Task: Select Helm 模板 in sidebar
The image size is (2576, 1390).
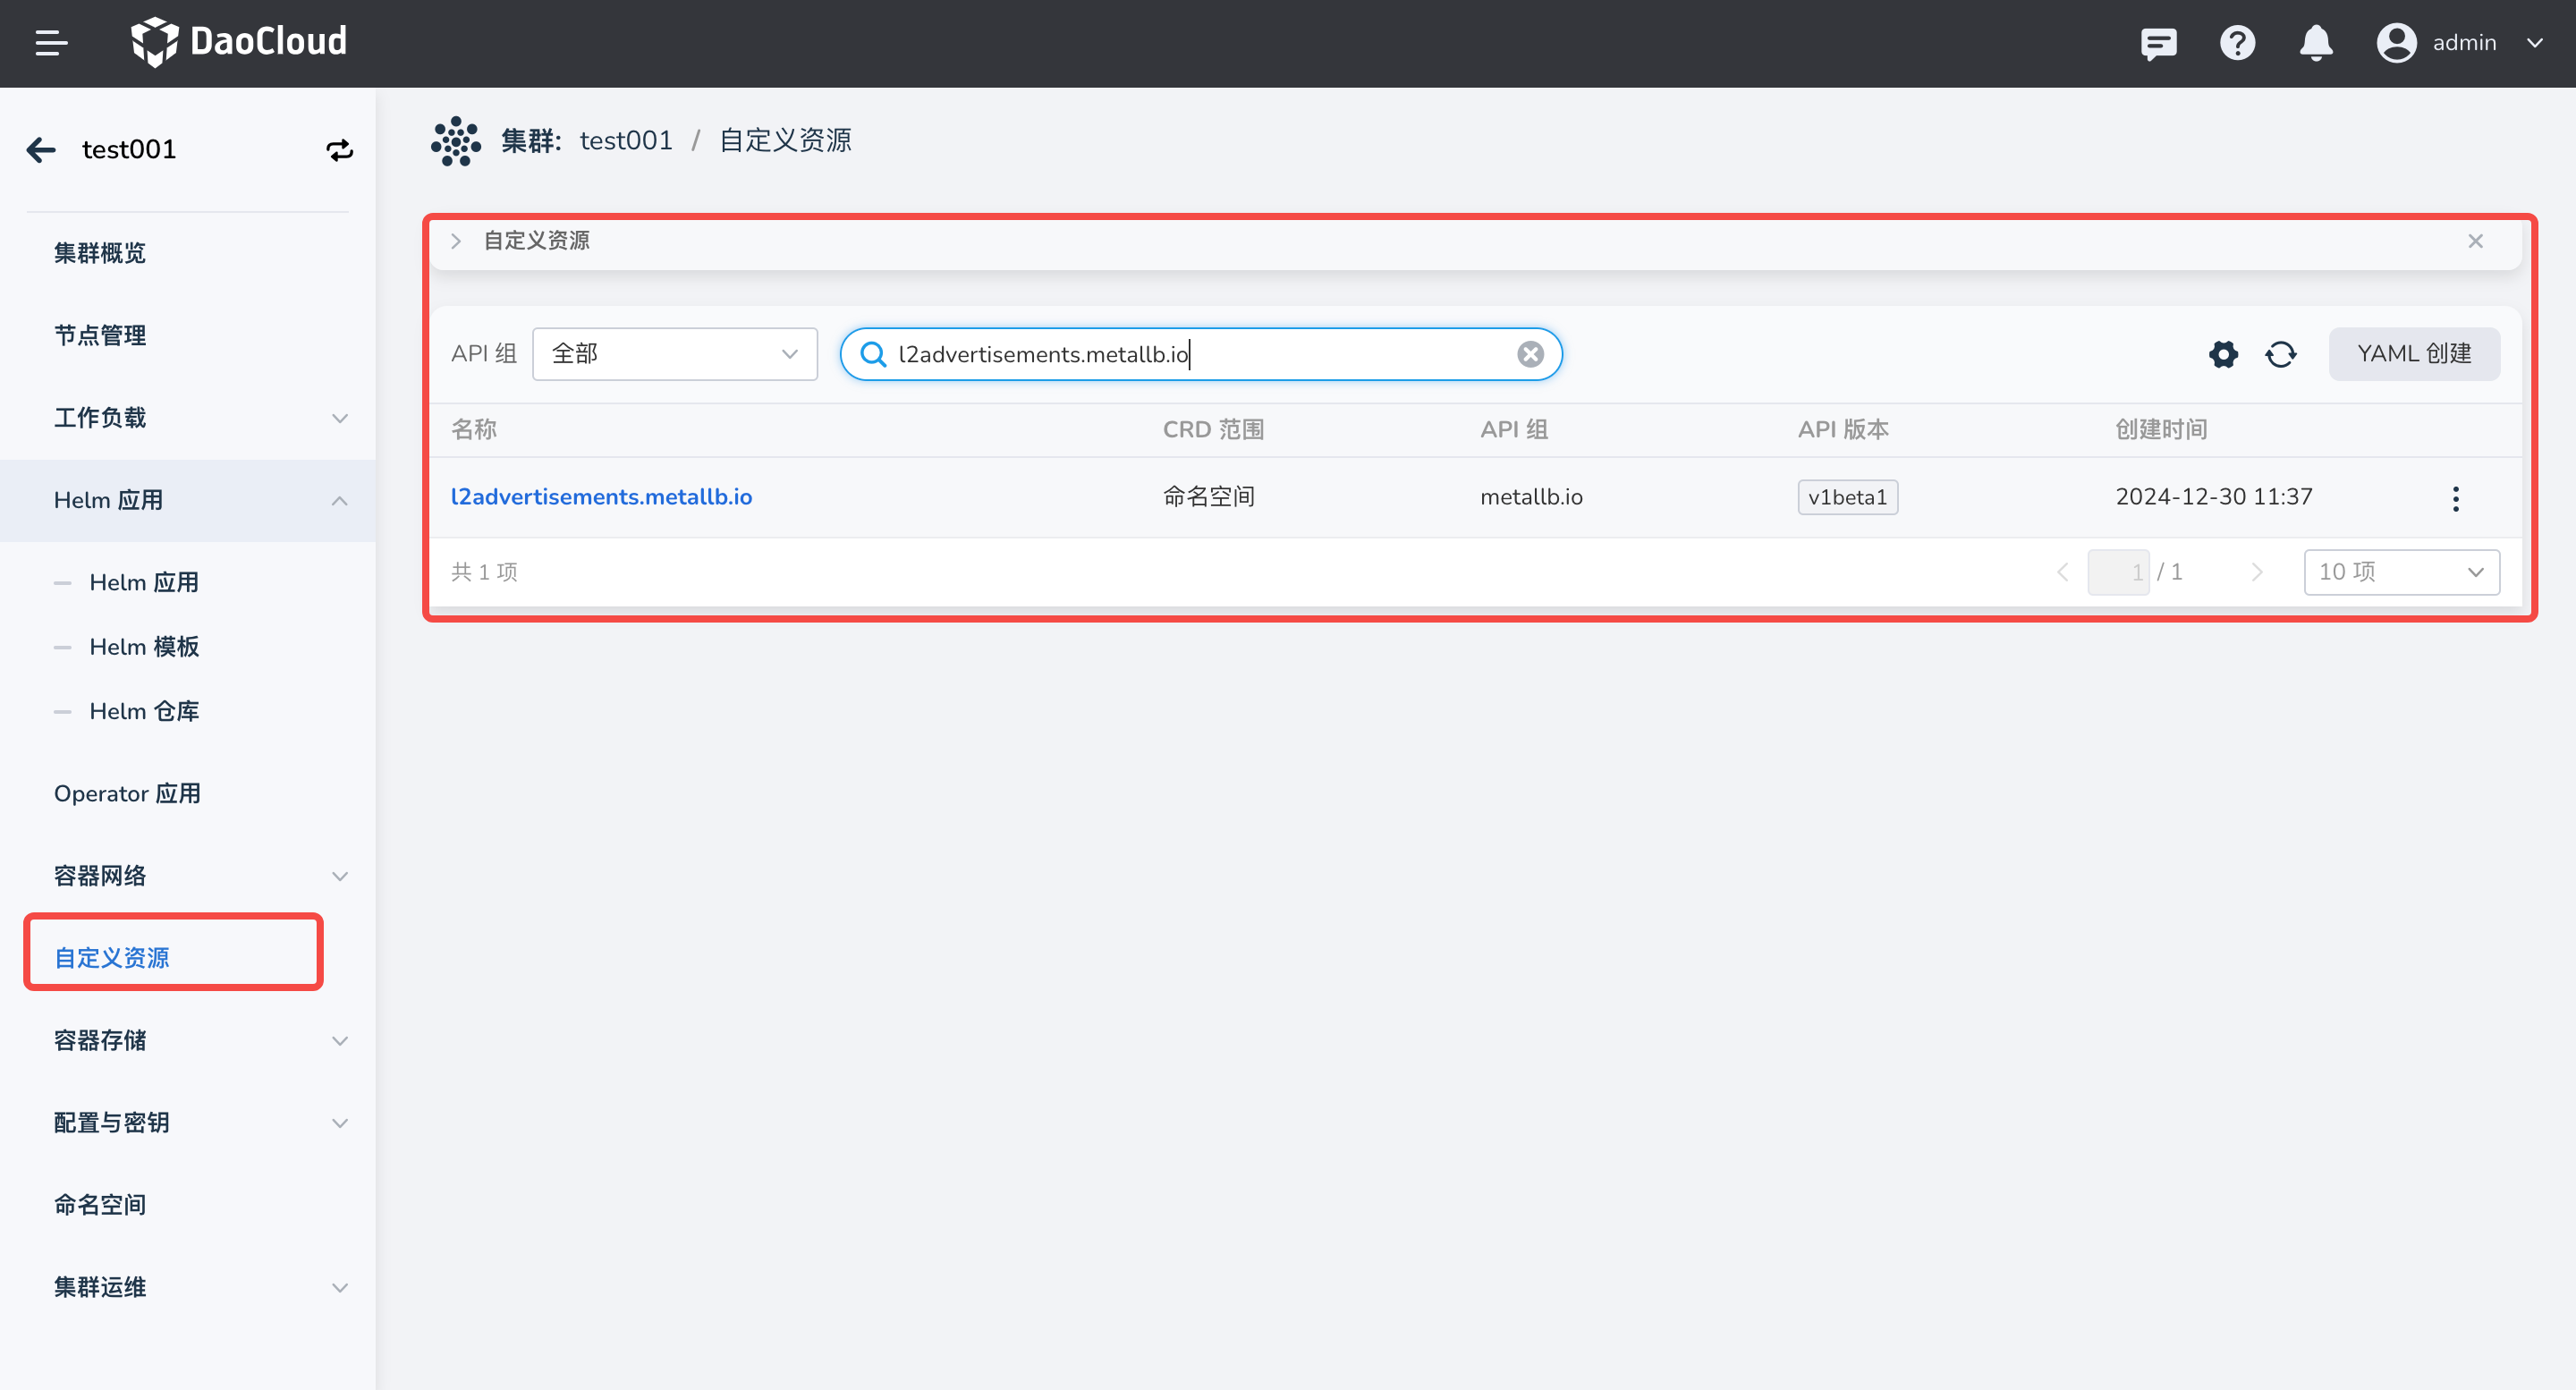Action: 144,647
